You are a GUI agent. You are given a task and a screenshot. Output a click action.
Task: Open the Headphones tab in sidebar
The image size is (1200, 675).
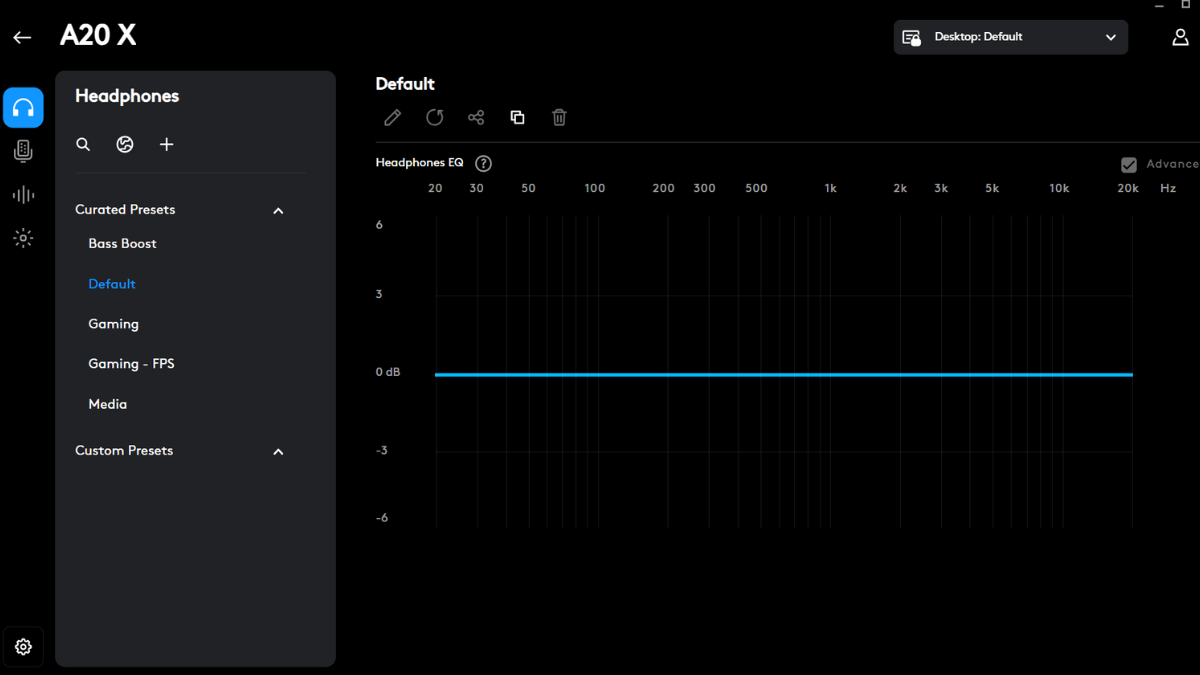[x=23, y=108]
